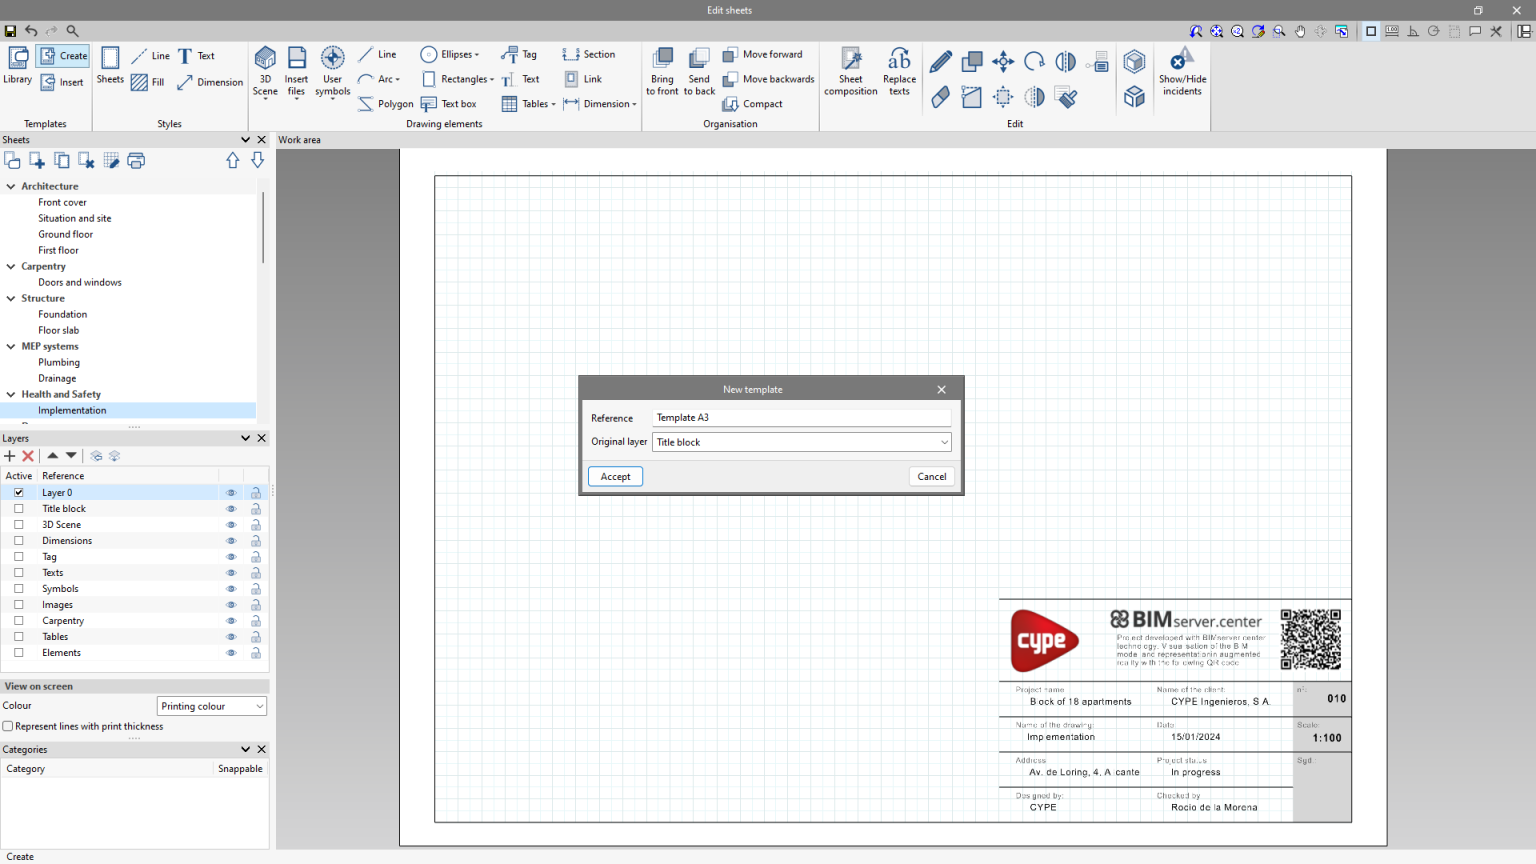The image size is (1536, 864).
Task: Click the Reference text field
Action: (x=801, y=418)
